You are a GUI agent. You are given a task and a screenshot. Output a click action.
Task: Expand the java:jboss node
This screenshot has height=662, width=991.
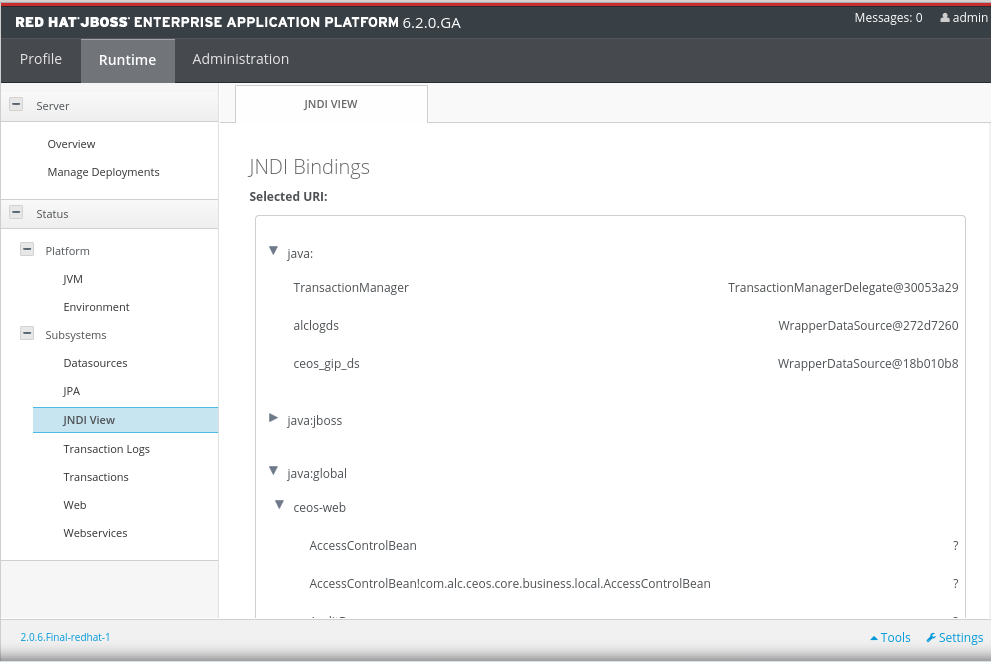point(274,418)
